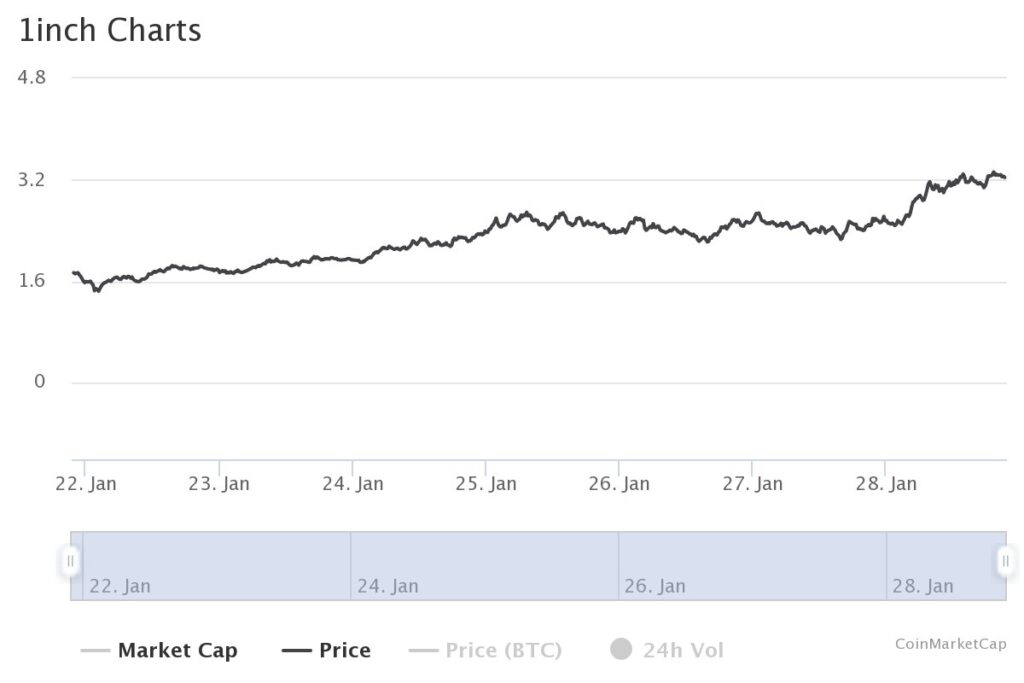Open the CoinMarketCap credit link

coord(950,644)
